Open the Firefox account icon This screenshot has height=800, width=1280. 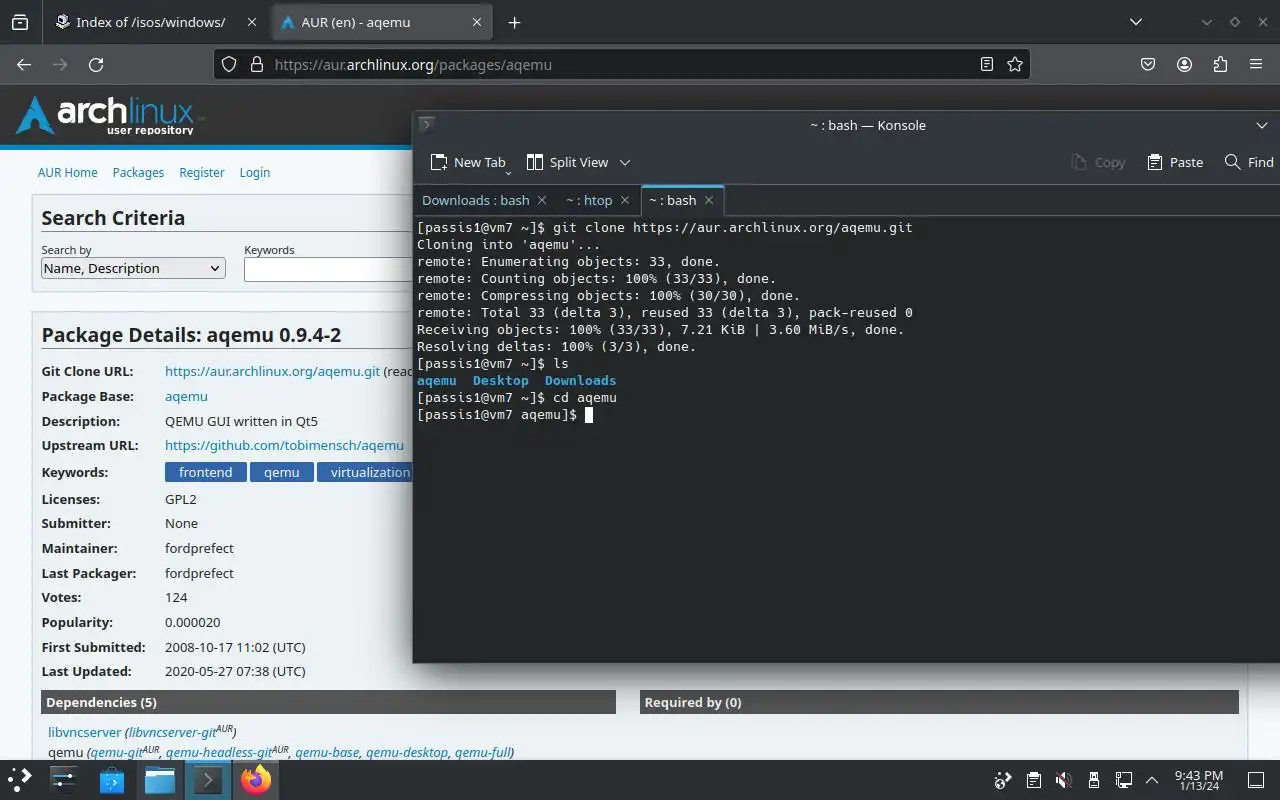point(1184,64)
